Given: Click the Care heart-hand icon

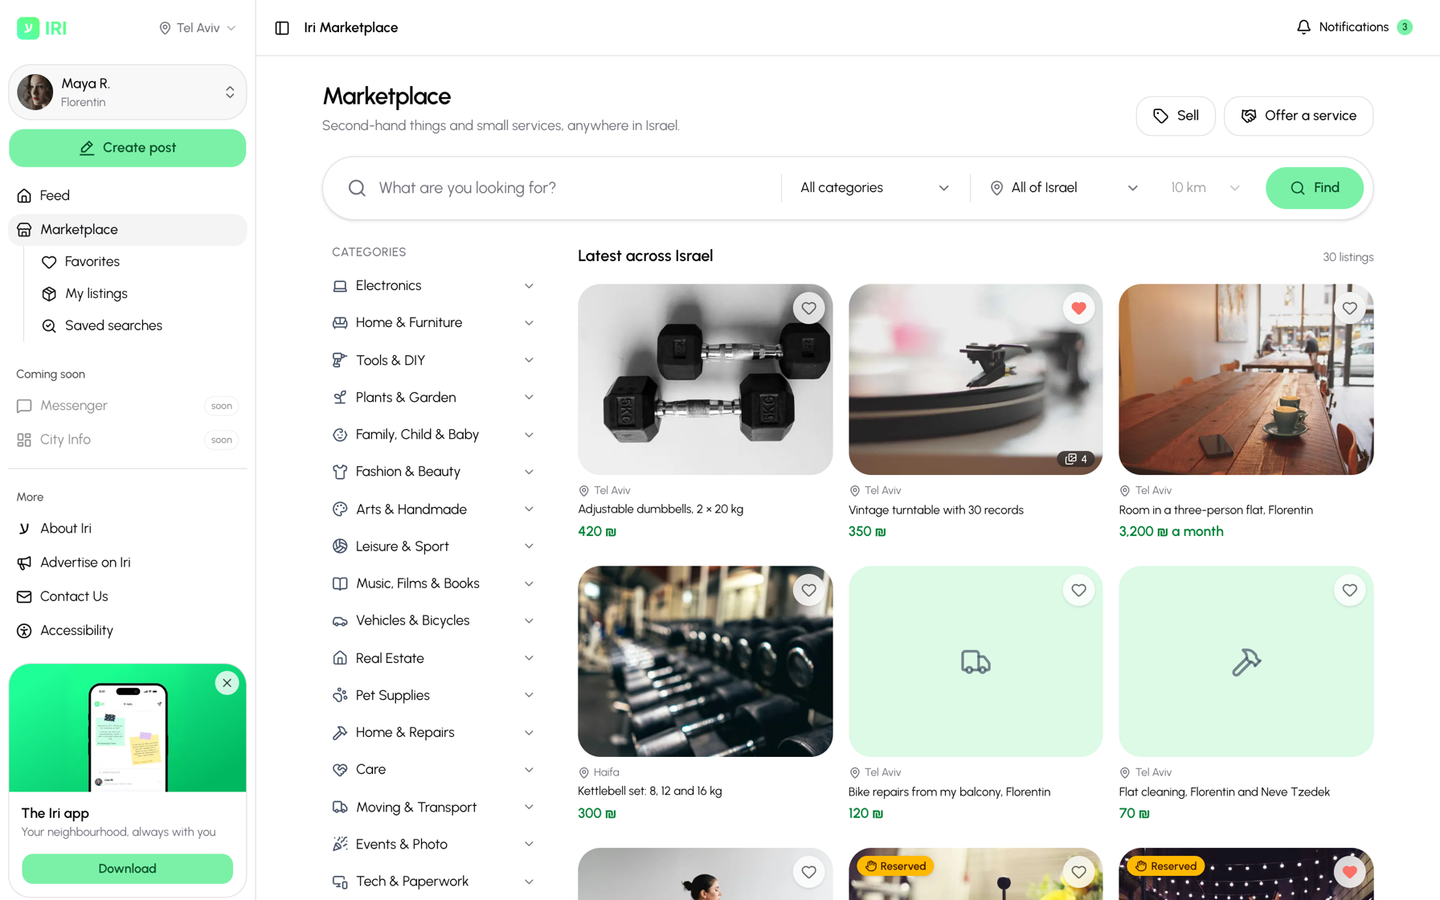Looking at the screenshot, I should 340,770.
